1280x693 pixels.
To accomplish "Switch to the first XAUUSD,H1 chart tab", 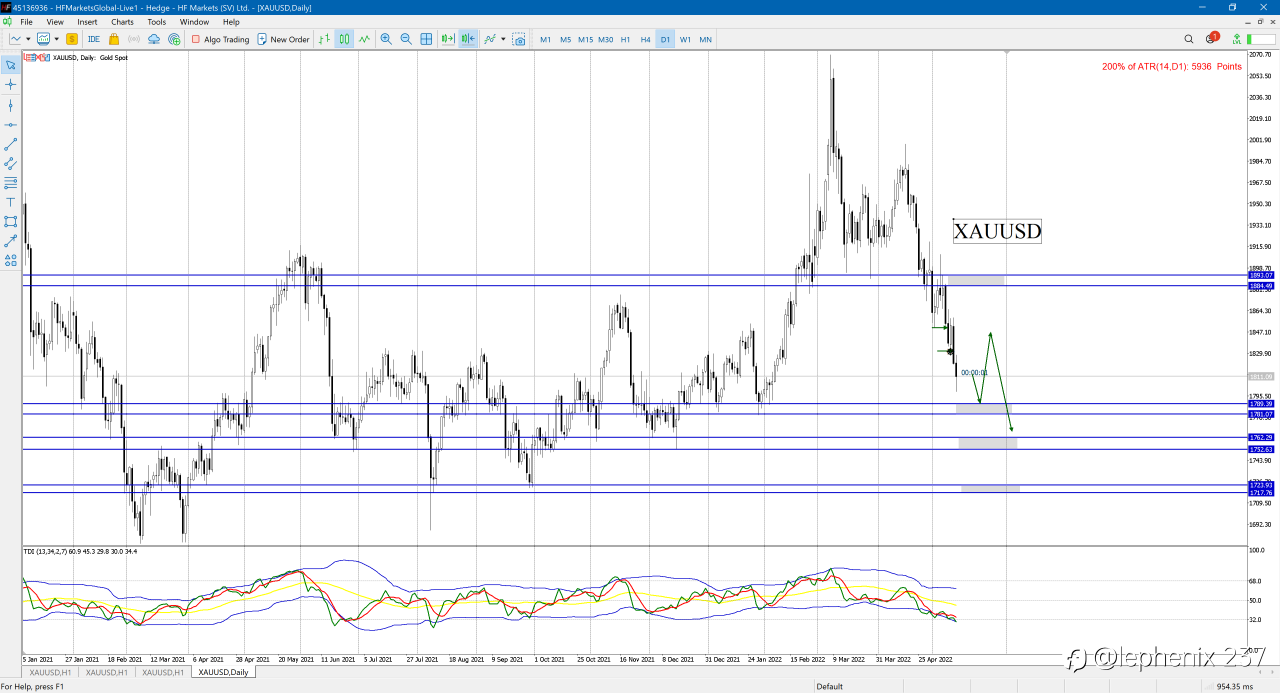I will pos(49,672).
